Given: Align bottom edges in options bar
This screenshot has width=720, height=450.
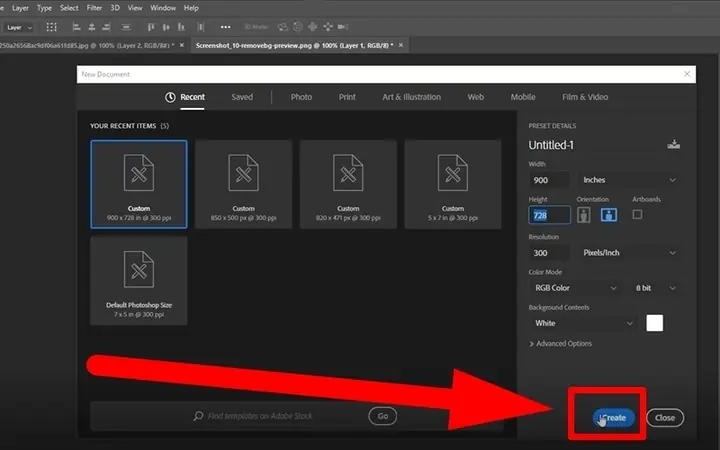Looking at the screenshot, I should pos(181,27).
